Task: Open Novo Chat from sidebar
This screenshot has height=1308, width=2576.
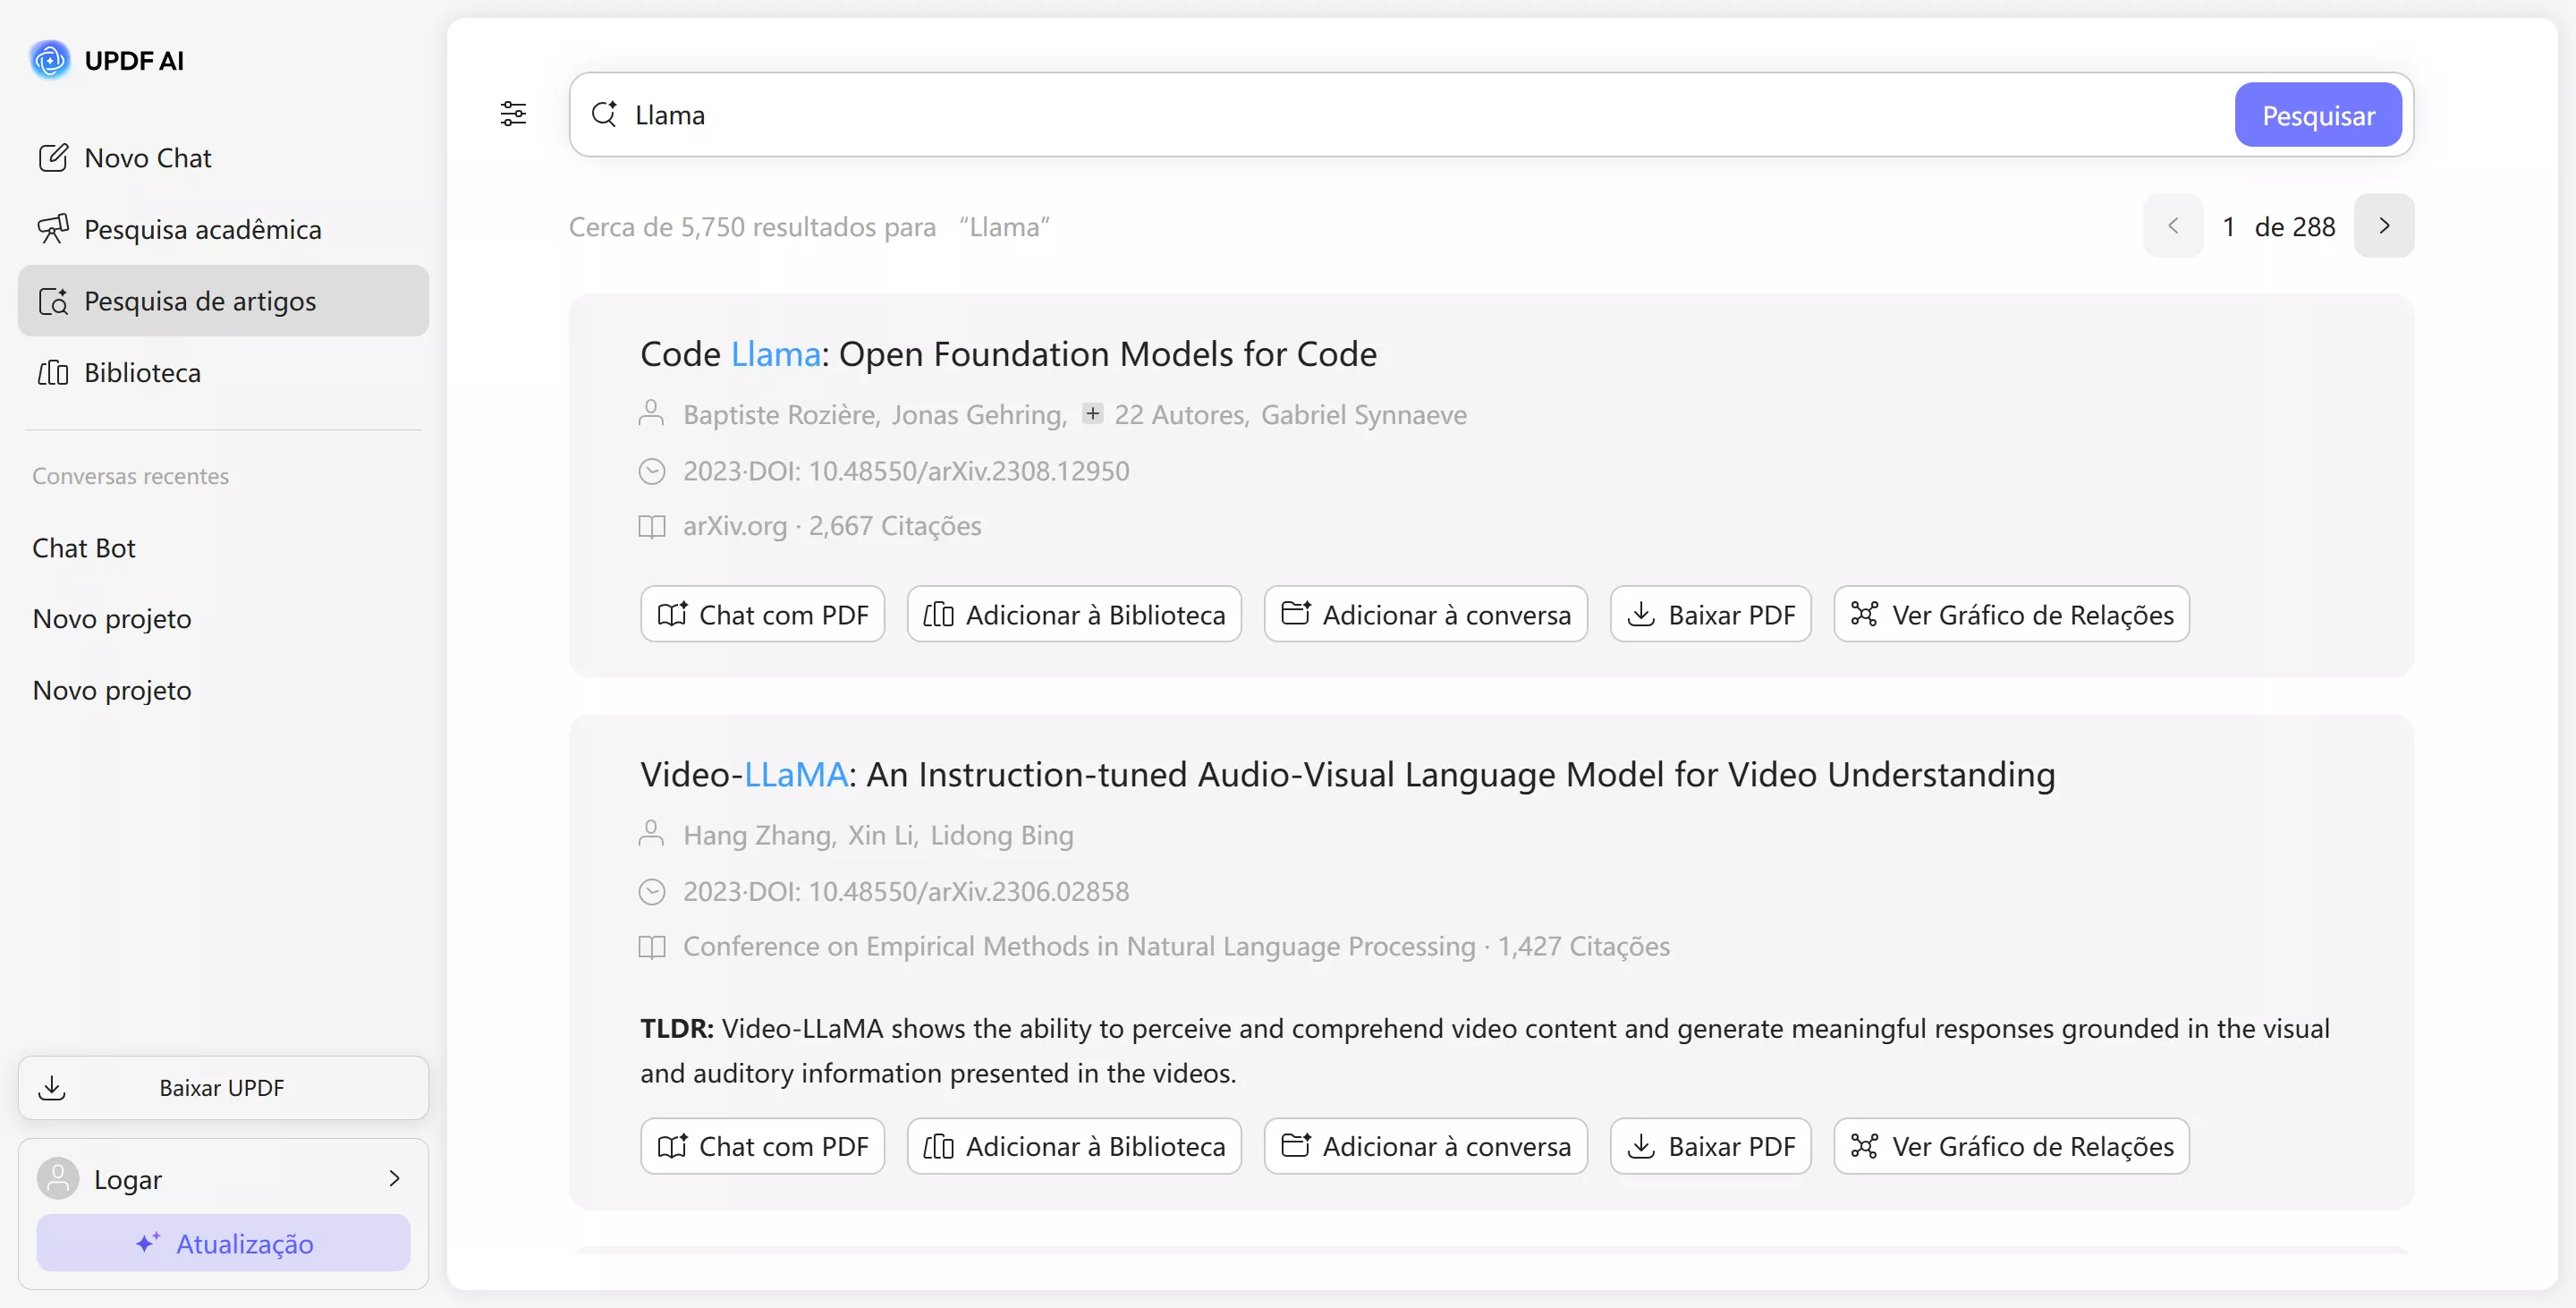Action: tap(147, 158)
